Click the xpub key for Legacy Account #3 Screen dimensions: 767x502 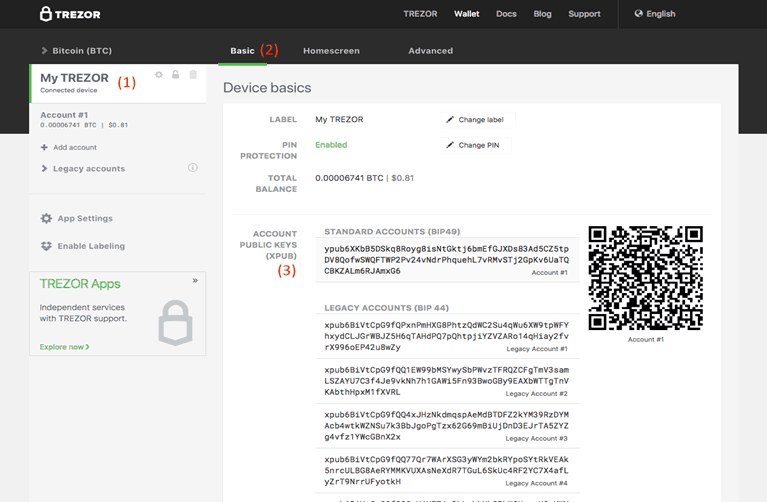[447, 426]
